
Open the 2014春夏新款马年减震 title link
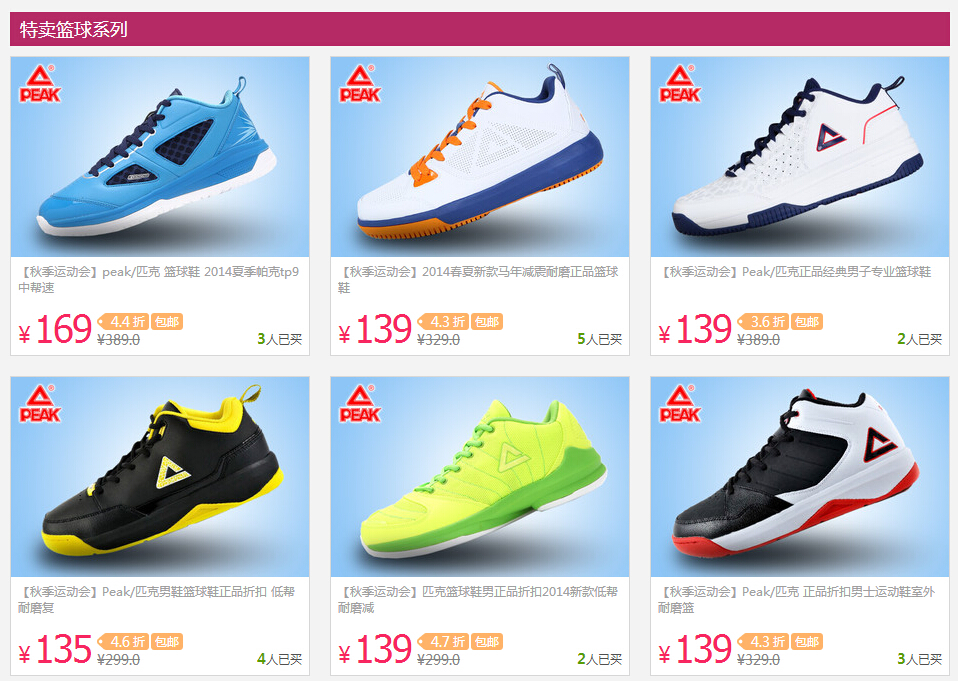click(478, 279)
